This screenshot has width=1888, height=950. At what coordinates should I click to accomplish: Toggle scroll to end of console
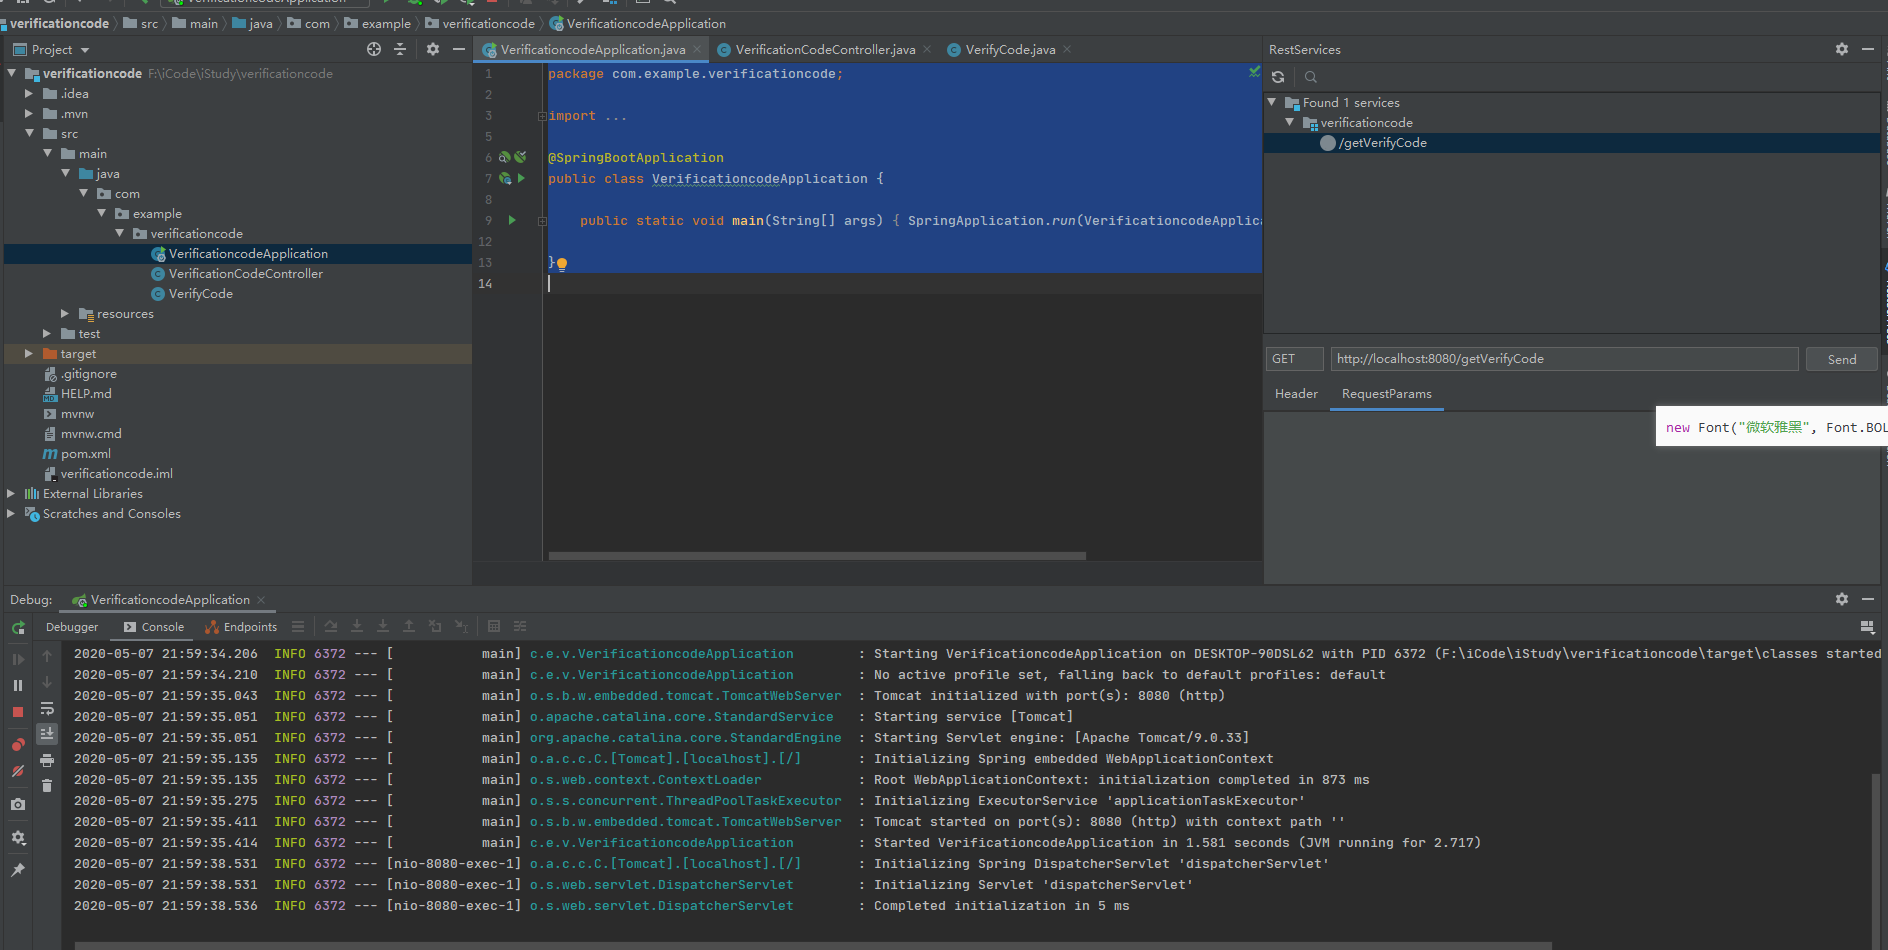pos(47,734)
